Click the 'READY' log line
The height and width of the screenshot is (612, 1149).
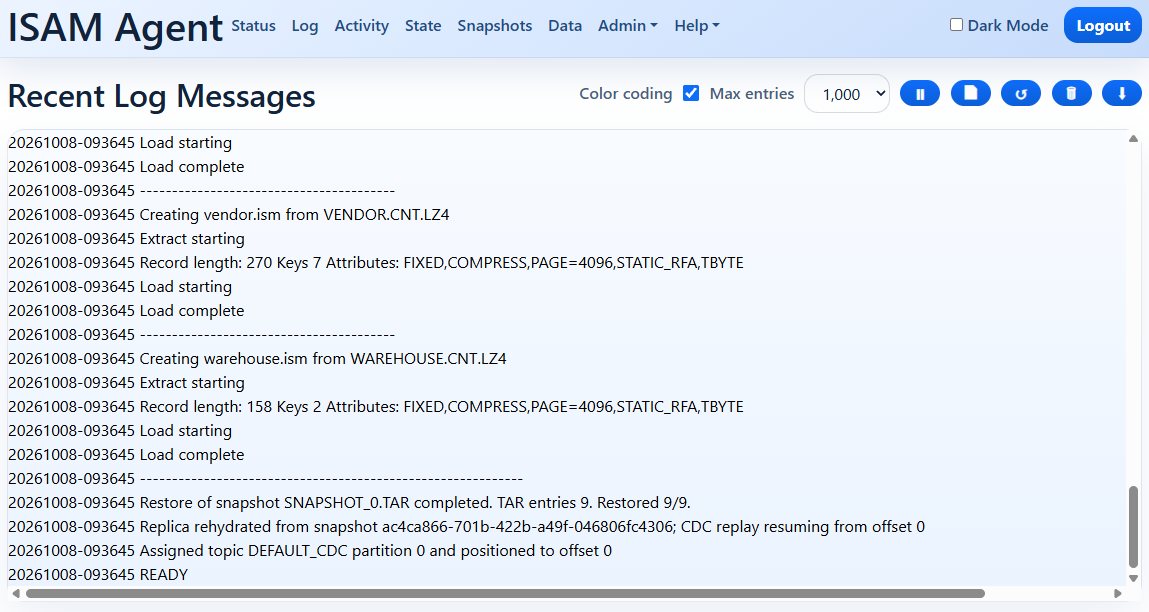coord(98,575)
